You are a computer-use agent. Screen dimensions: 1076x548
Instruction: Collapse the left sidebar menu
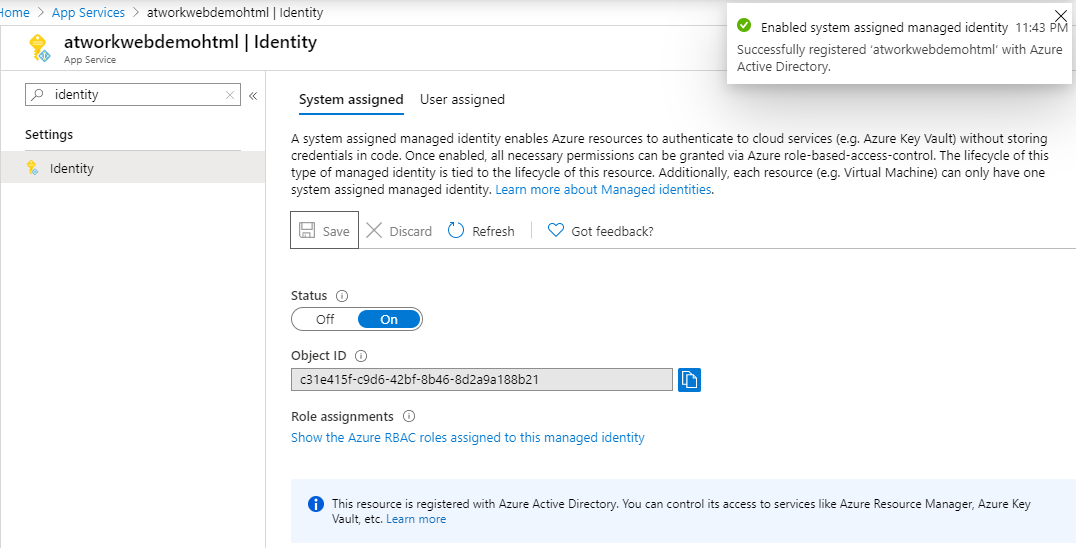point(253,96)
